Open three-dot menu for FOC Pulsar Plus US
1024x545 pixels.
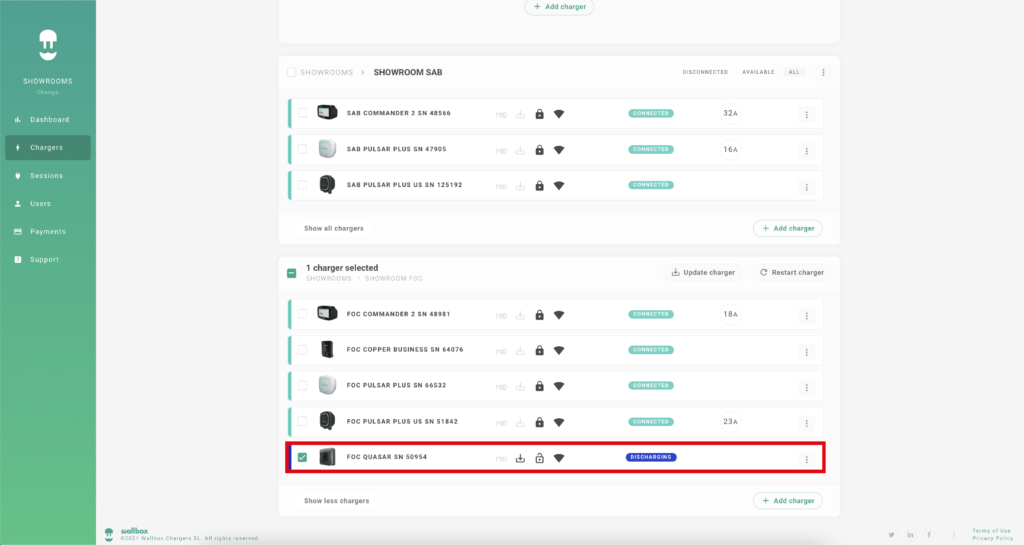click(807, 423)
